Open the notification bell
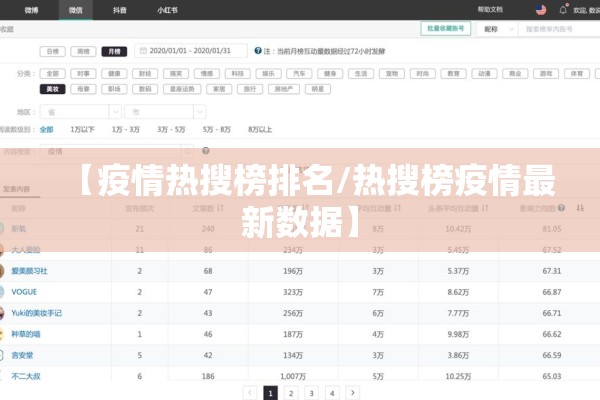Viewport: 600px width, 400px height. tap(563, 10)
